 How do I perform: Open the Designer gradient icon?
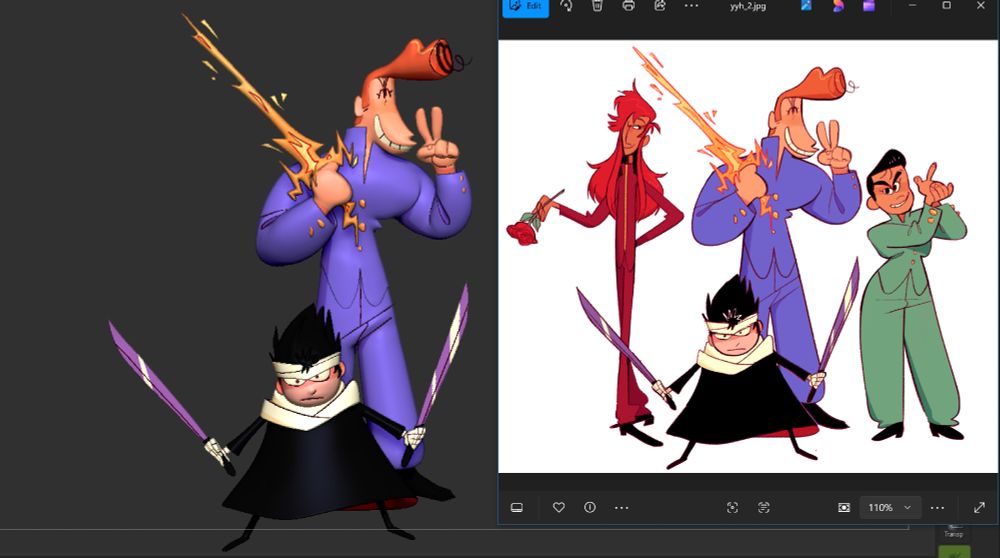click(838, 6)
